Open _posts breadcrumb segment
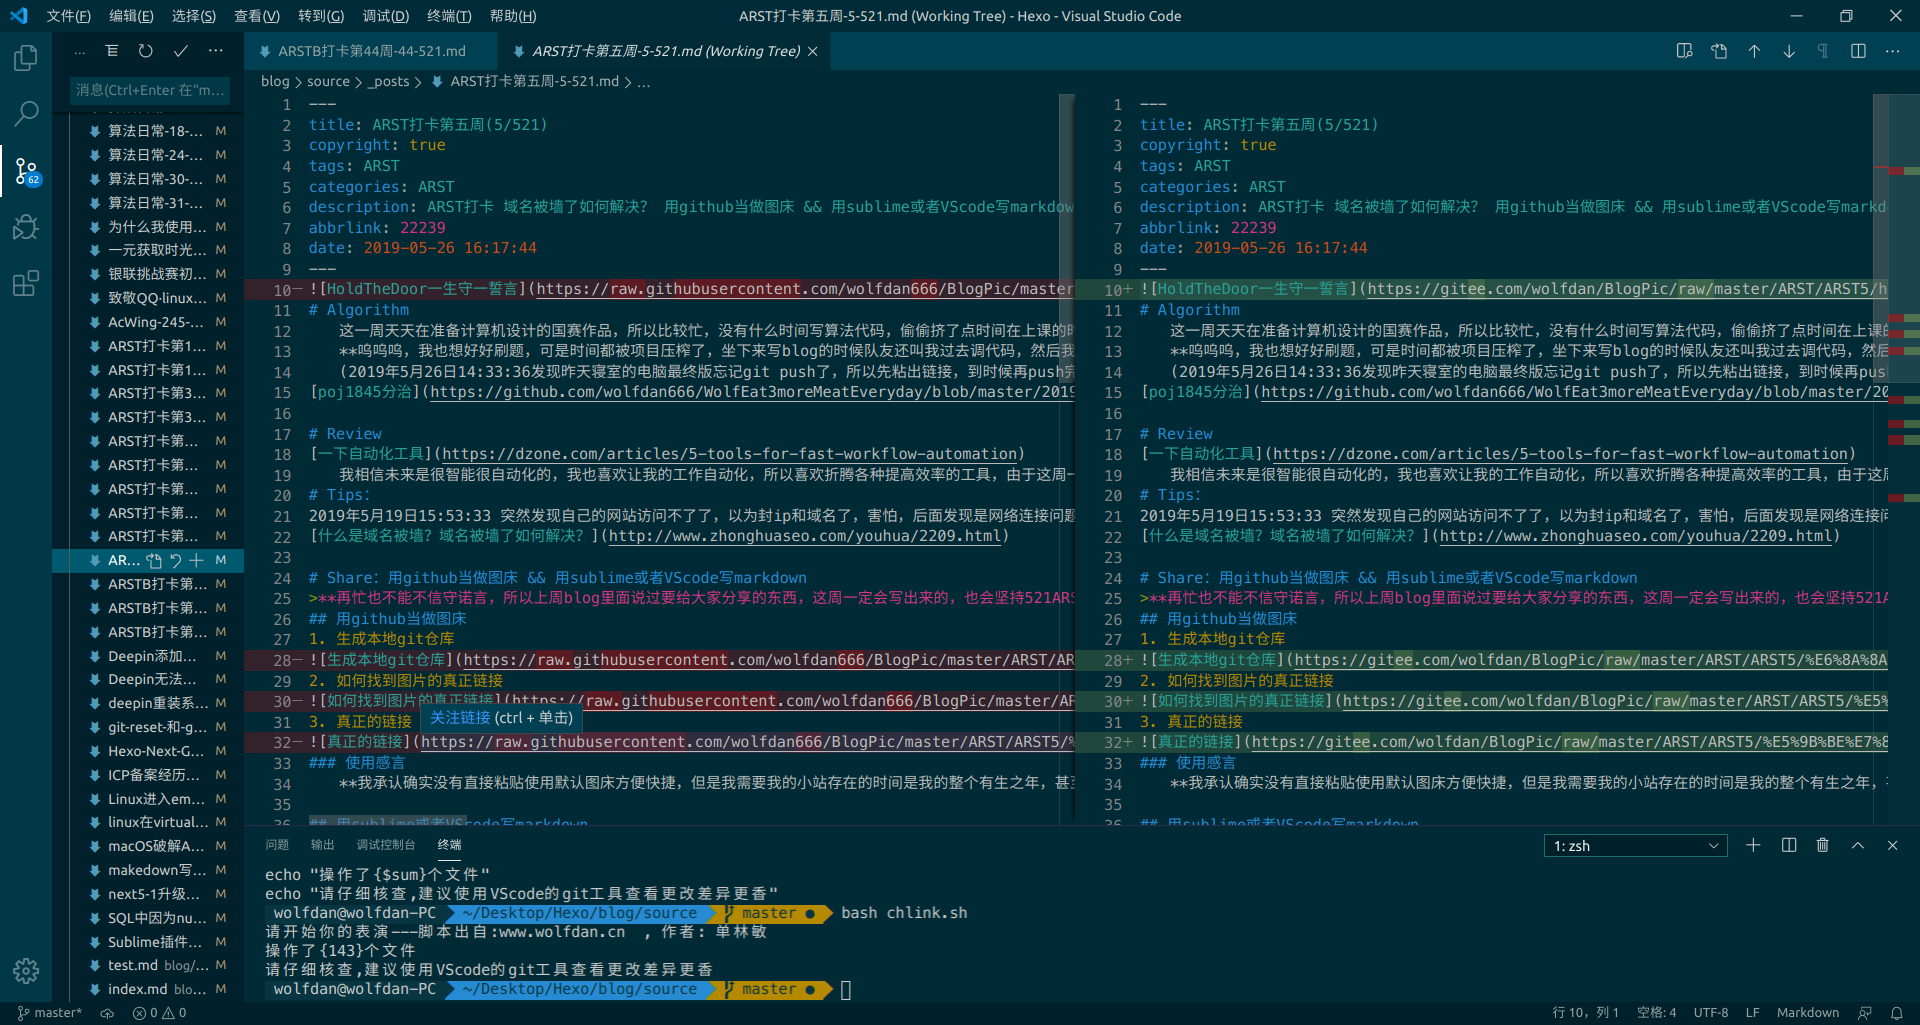 click(389, 81)
